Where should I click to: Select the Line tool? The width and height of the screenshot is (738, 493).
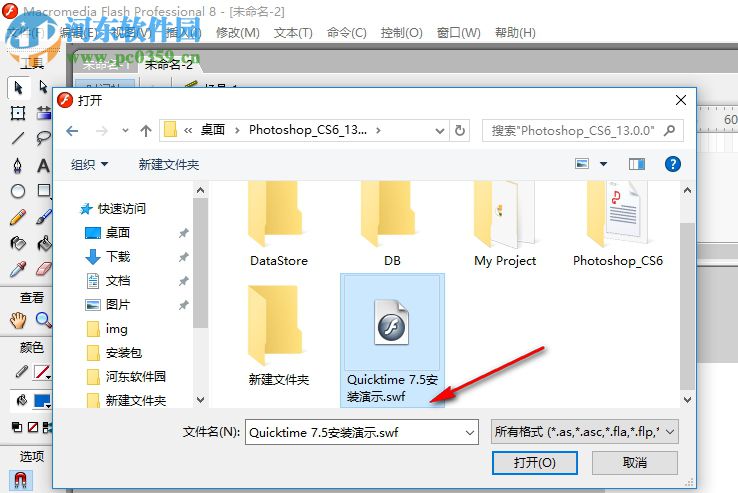[18, 138]
